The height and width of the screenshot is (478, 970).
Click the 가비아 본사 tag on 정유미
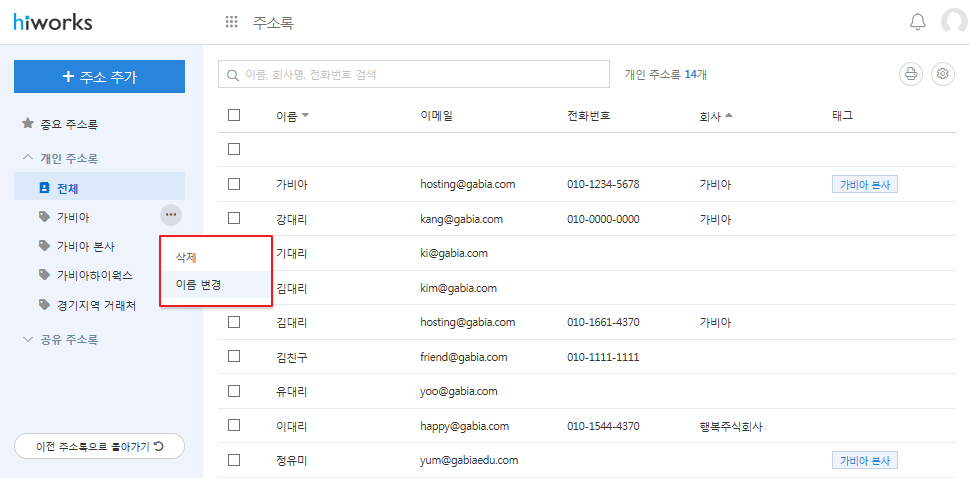pos(864,460)
